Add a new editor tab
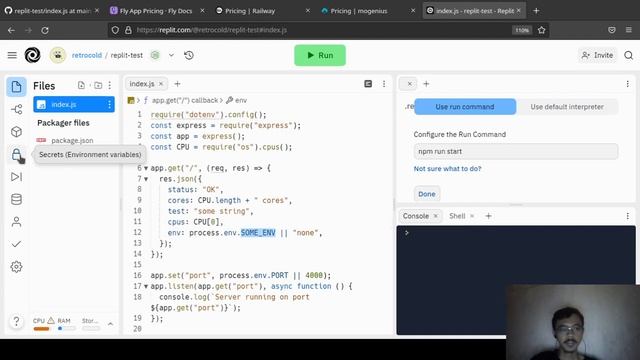 (x=177, y=84)
